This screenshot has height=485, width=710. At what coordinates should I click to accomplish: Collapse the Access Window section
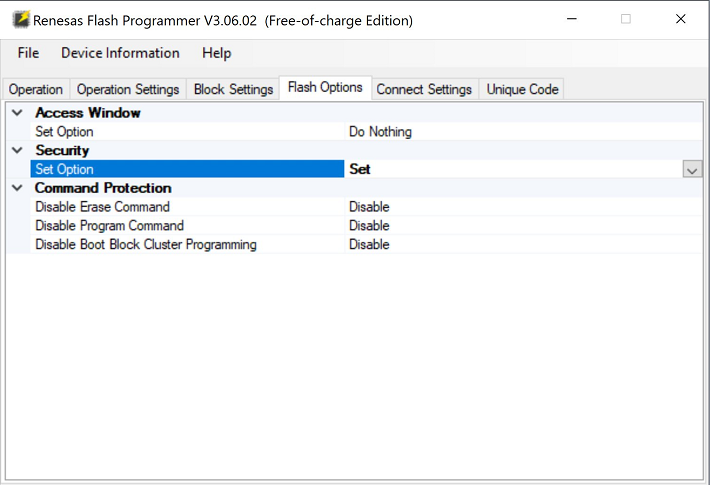coord(17,112)
